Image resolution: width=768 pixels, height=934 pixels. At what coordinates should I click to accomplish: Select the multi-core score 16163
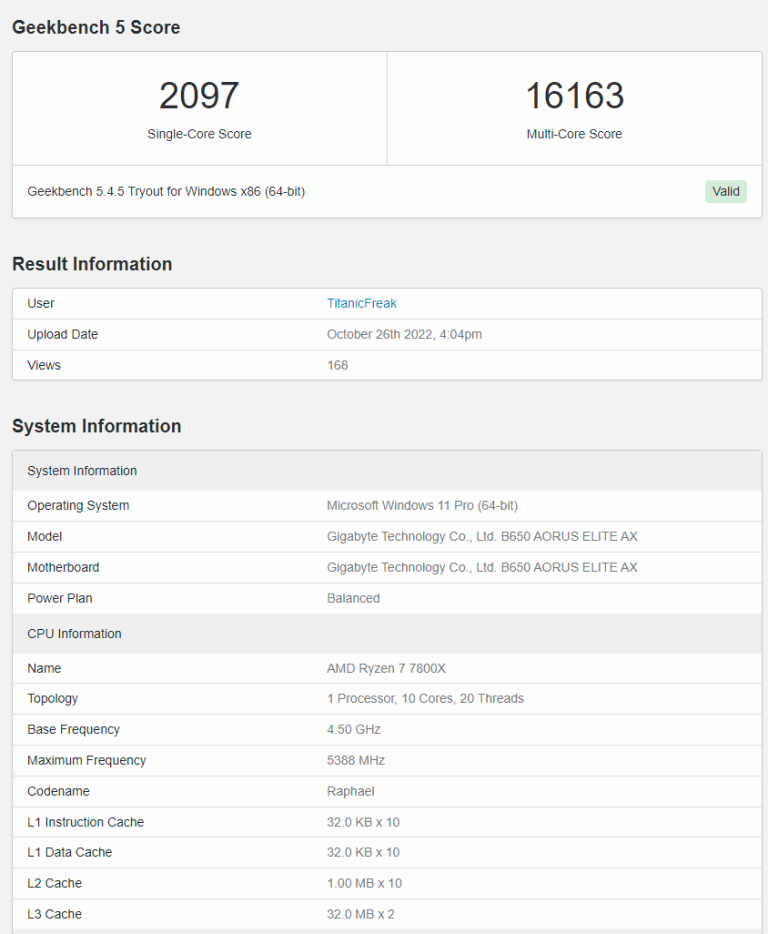[x=574, y=95]
